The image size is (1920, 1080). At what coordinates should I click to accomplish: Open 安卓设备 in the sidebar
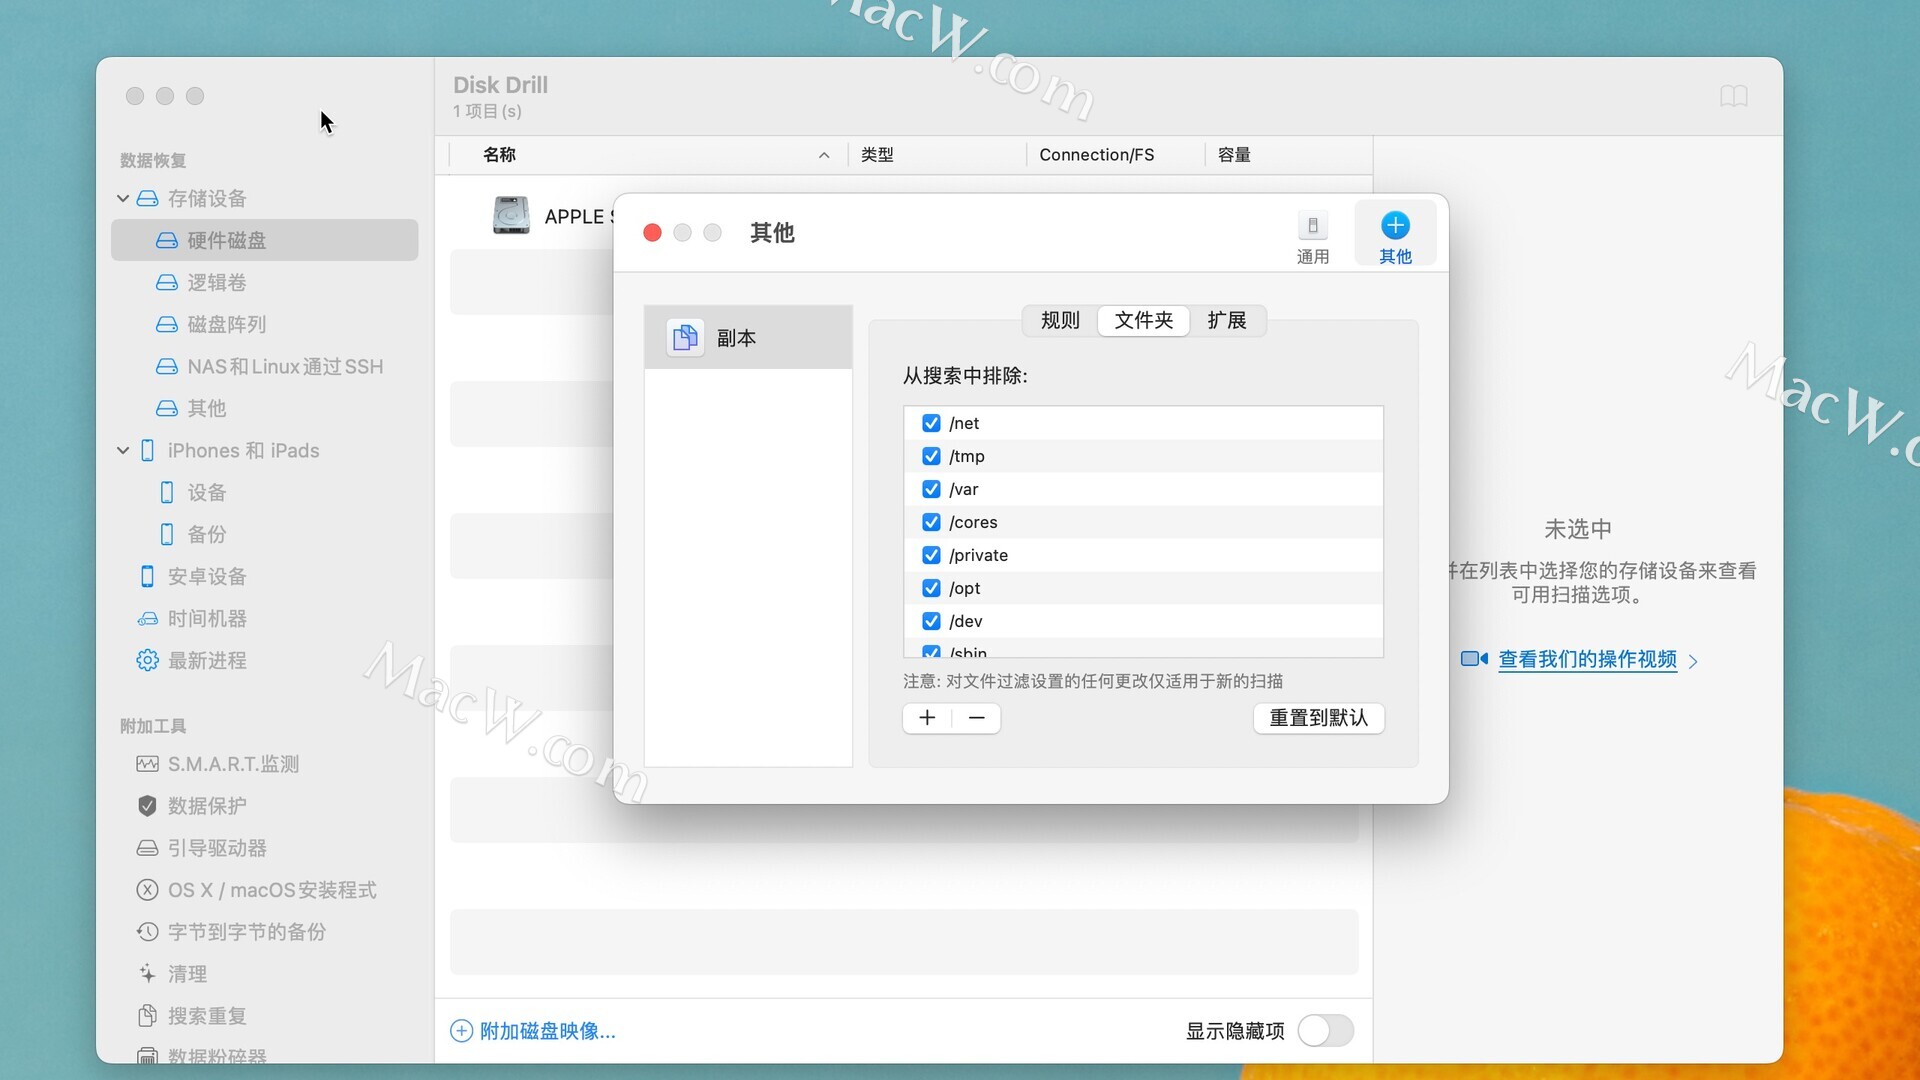264,576
